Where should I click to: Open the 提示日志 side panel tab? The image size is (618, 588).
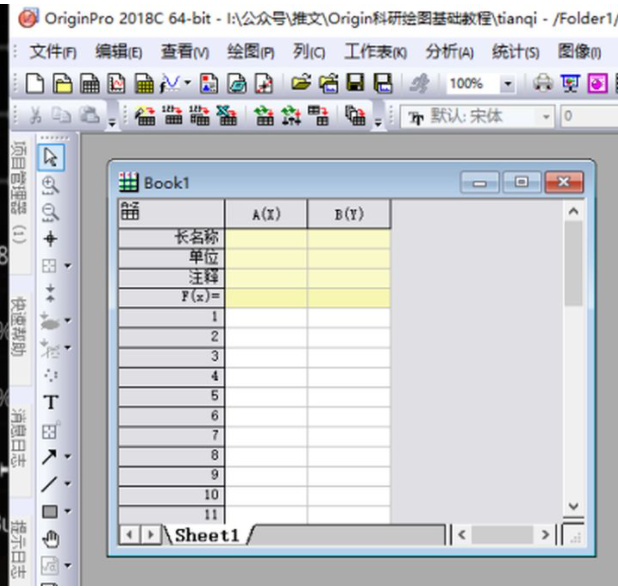point(19,550)
